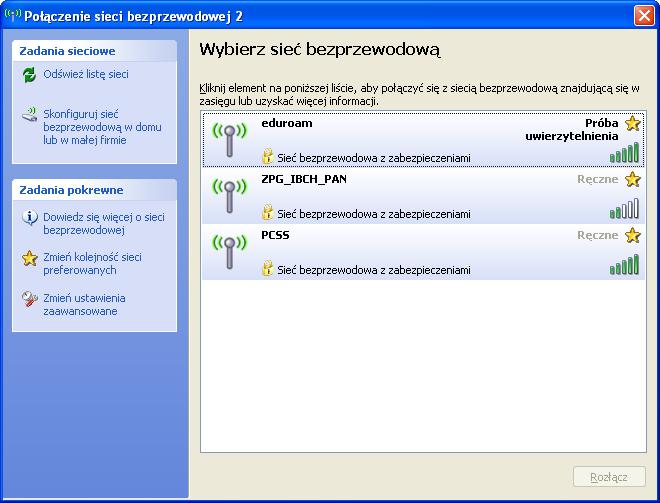Click security description text under PCSS
This screenshot has width=660, height=503.
coord(374,271)
